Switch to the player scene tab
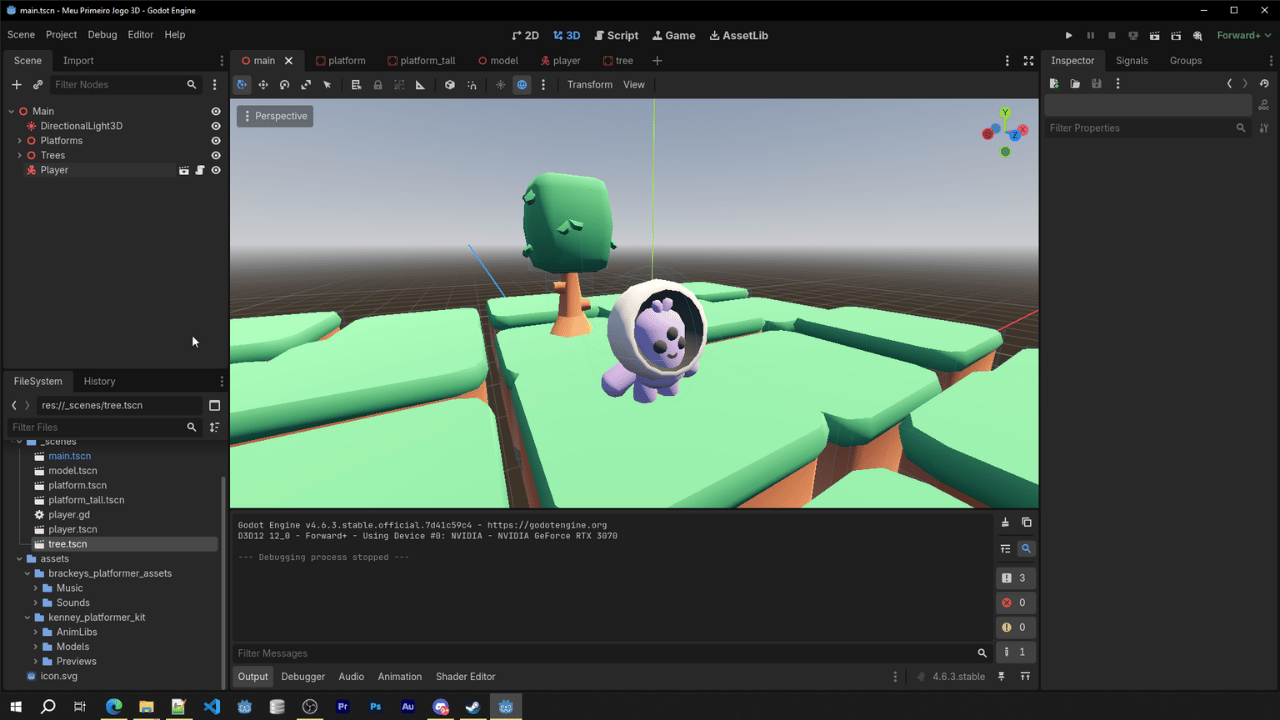The image size is (1280, 720). pyautogui.click(x=560, y=61)
